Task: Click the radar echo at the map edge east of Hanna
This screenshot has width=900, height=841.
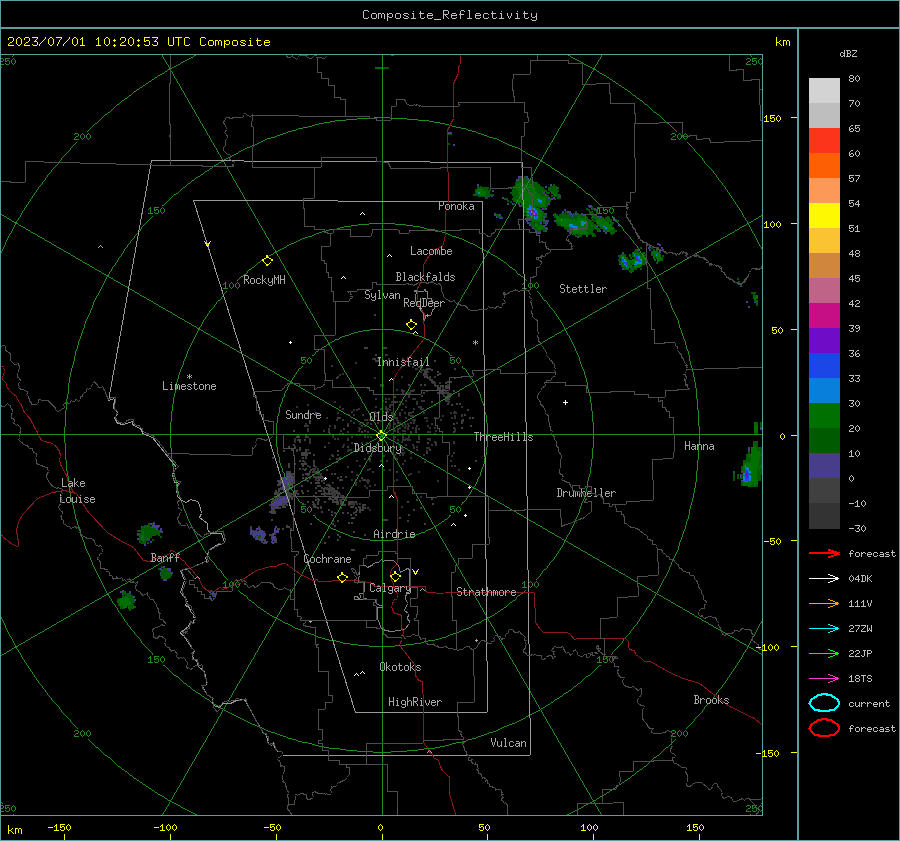Action: [749, 466]
